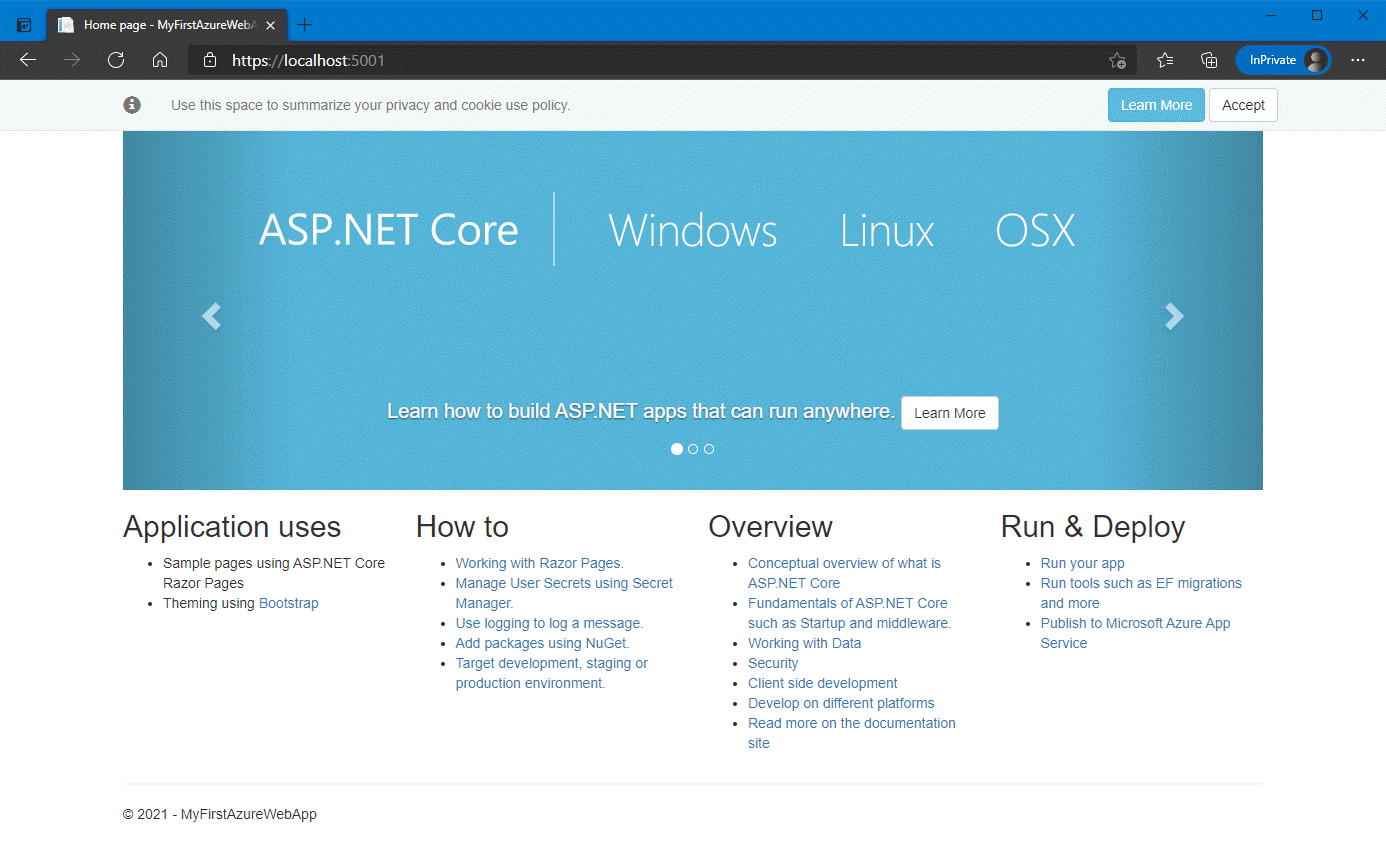Minimize the browser window

1271,15
